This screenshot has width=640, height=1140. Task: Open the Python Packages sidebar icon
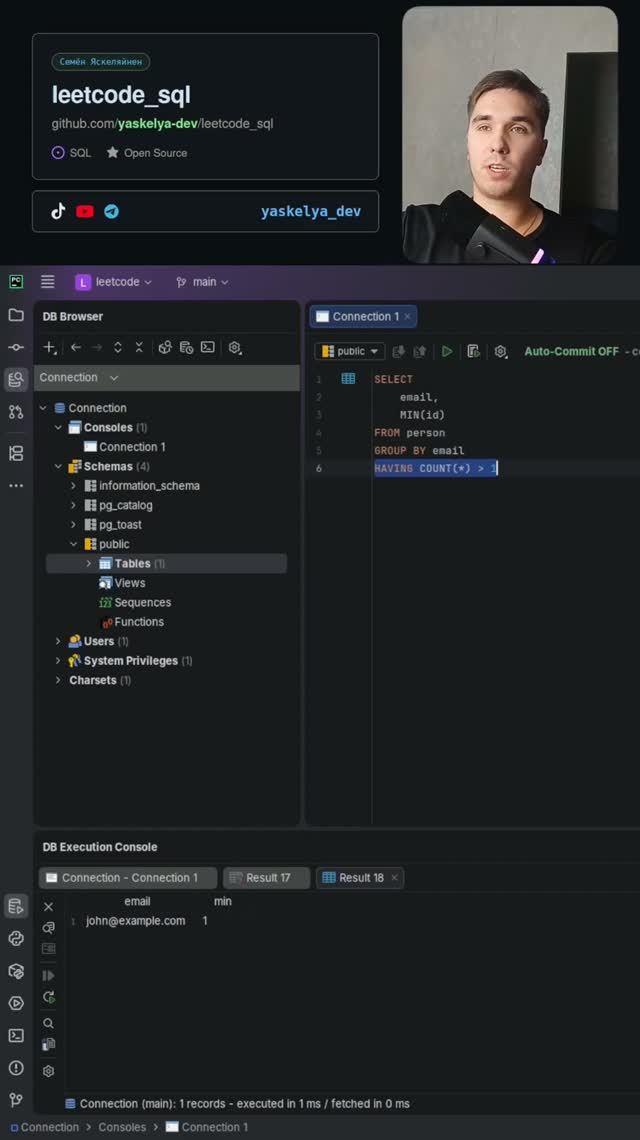(16, 971)
